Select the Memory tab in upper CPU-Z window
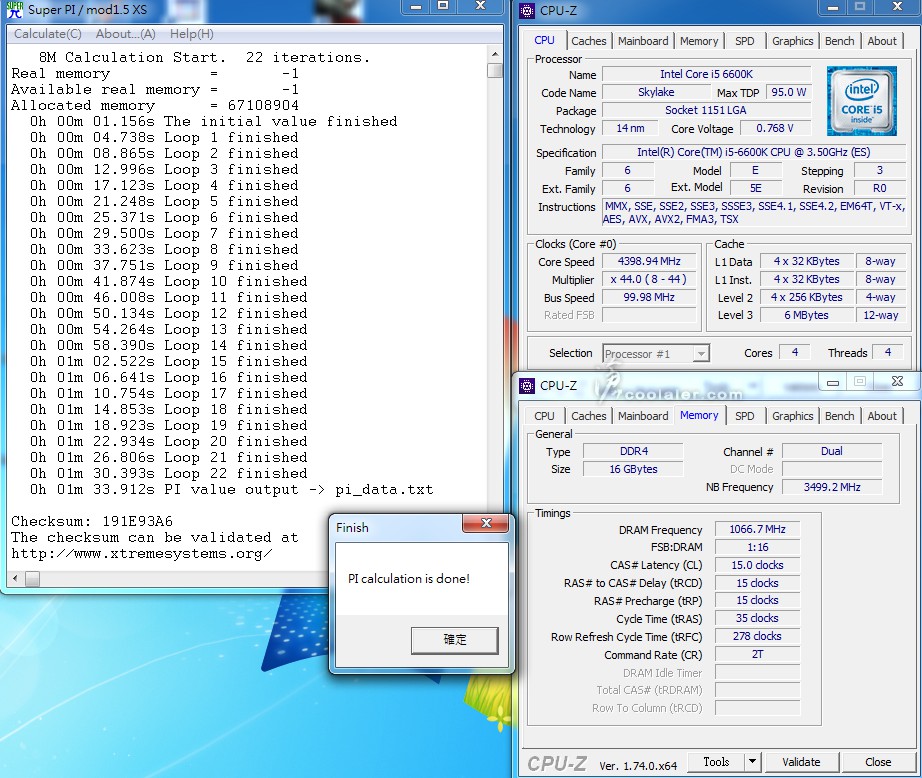 coord(699,41)
